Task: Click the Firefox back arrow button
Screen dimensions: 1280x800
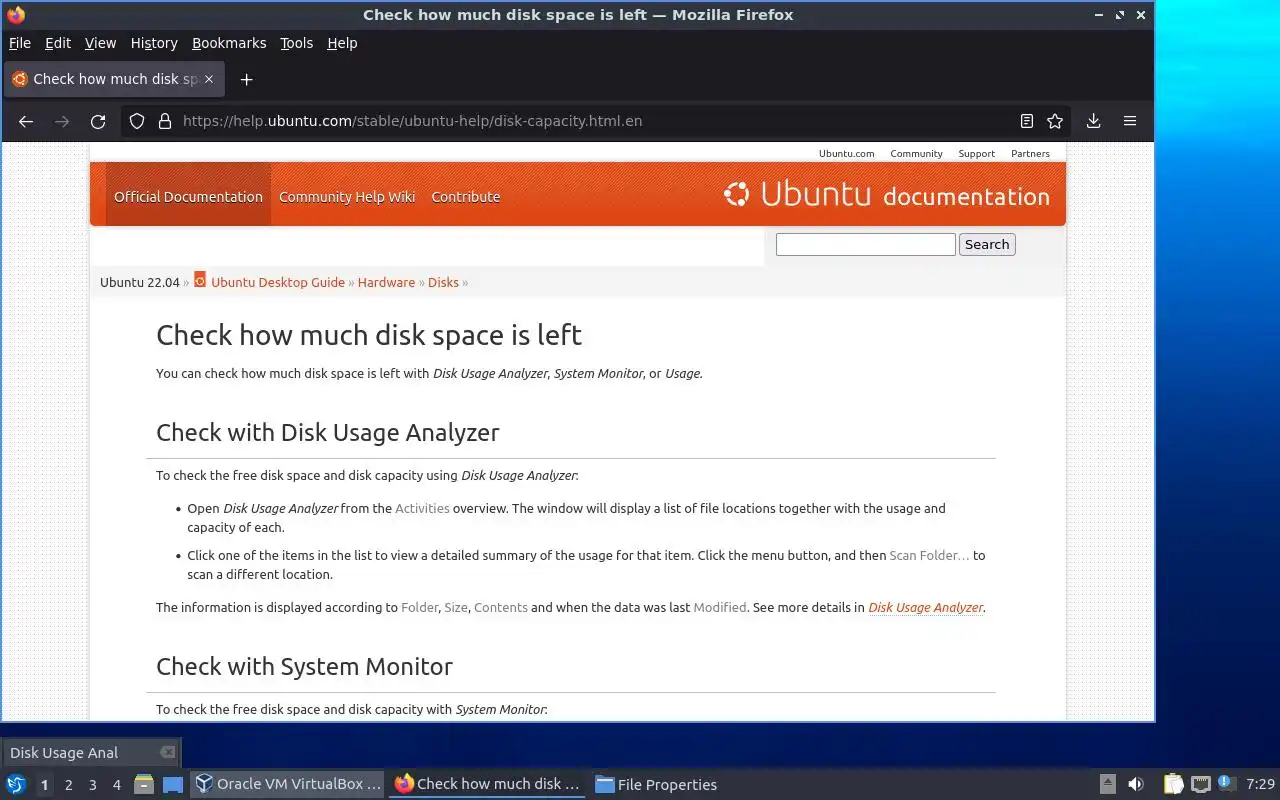Action: pos(26,121)
